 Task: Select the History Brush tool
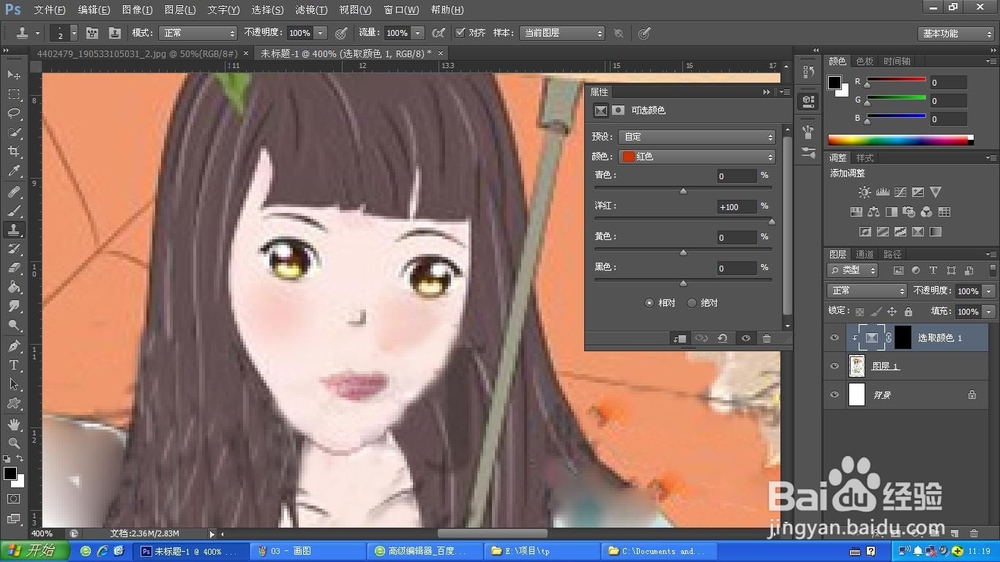13,249
